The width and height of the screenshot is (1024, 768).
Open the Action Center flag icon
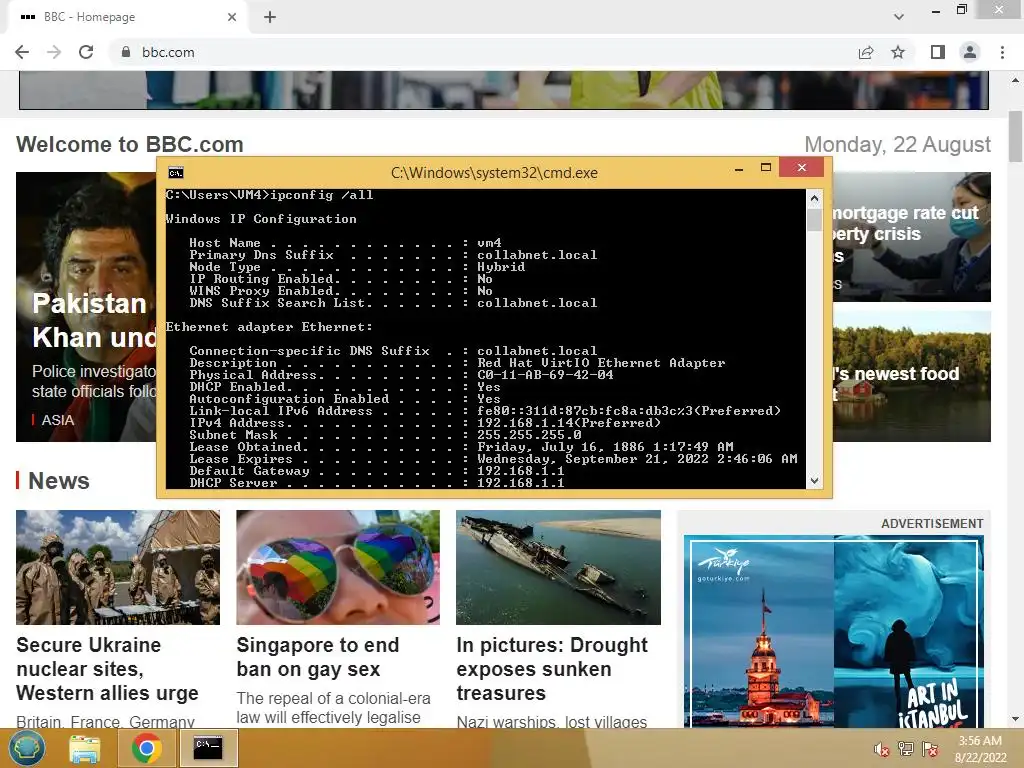click(x=930, y=749)
